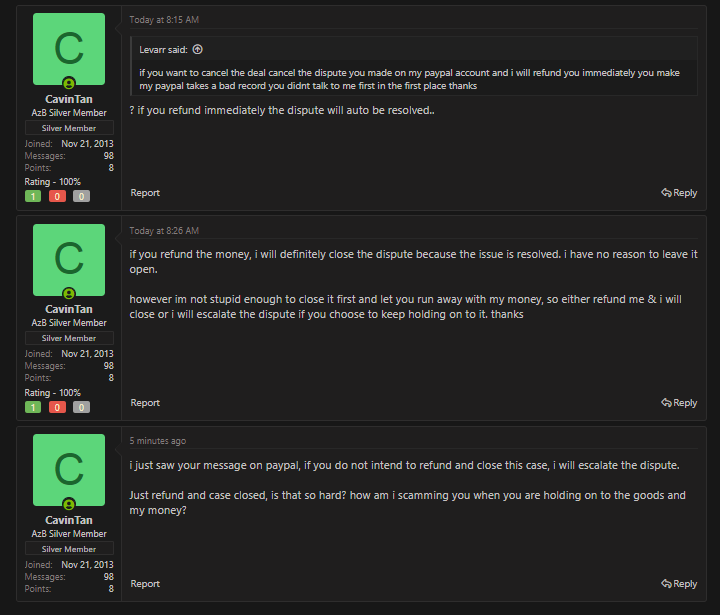Open the "Today at 8:15 AM" timestamp link
The image size is (720, 615).
point(164,19)
